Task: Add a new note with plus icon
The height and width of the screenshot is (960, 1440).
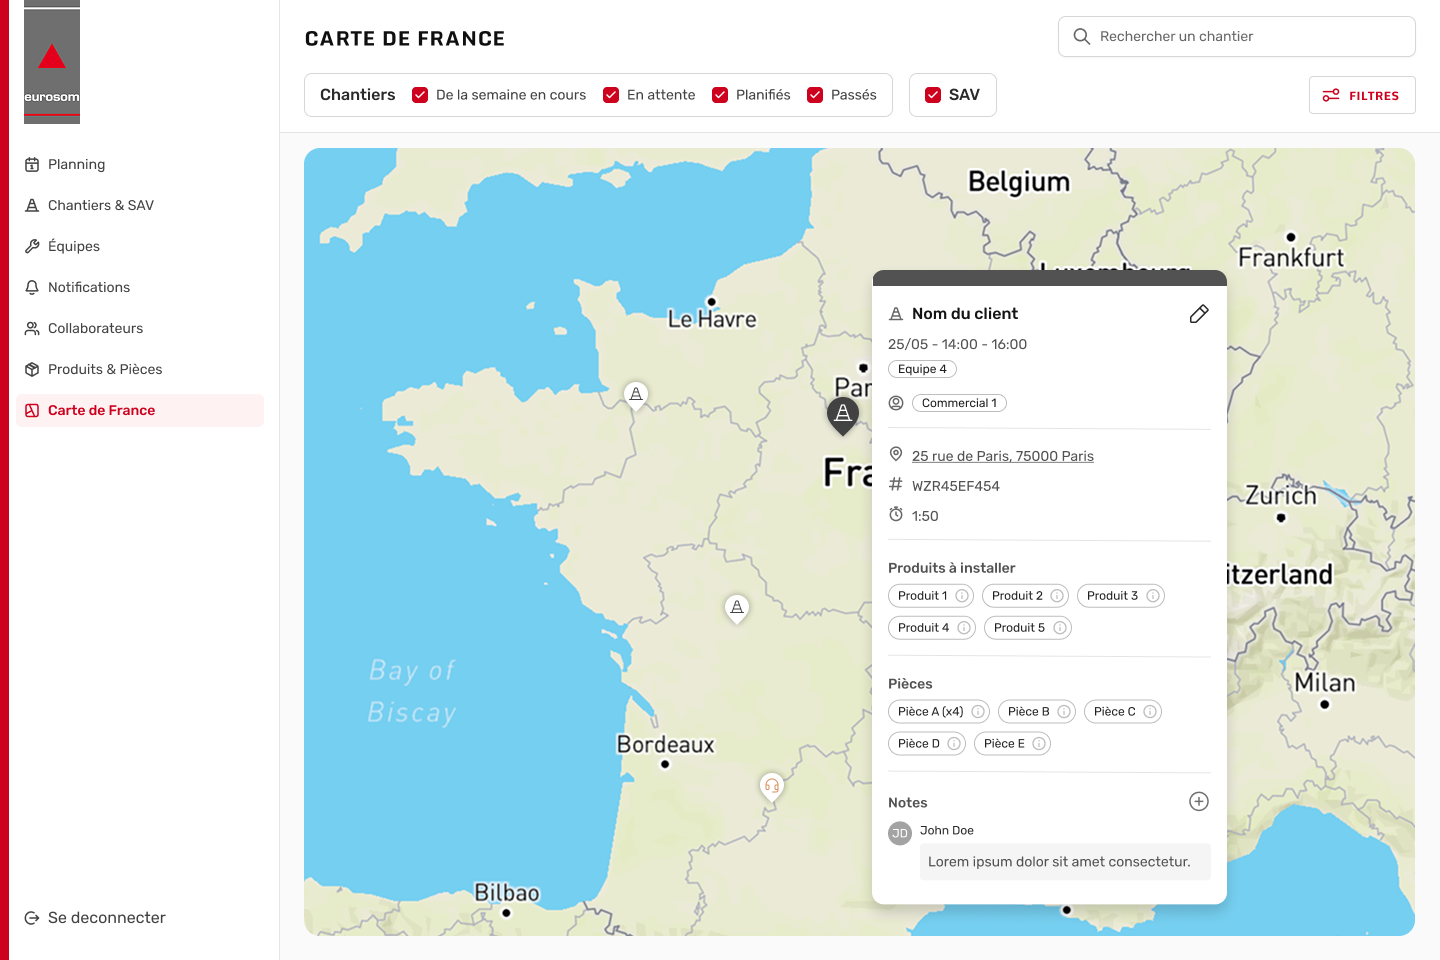Action: 1199,801
